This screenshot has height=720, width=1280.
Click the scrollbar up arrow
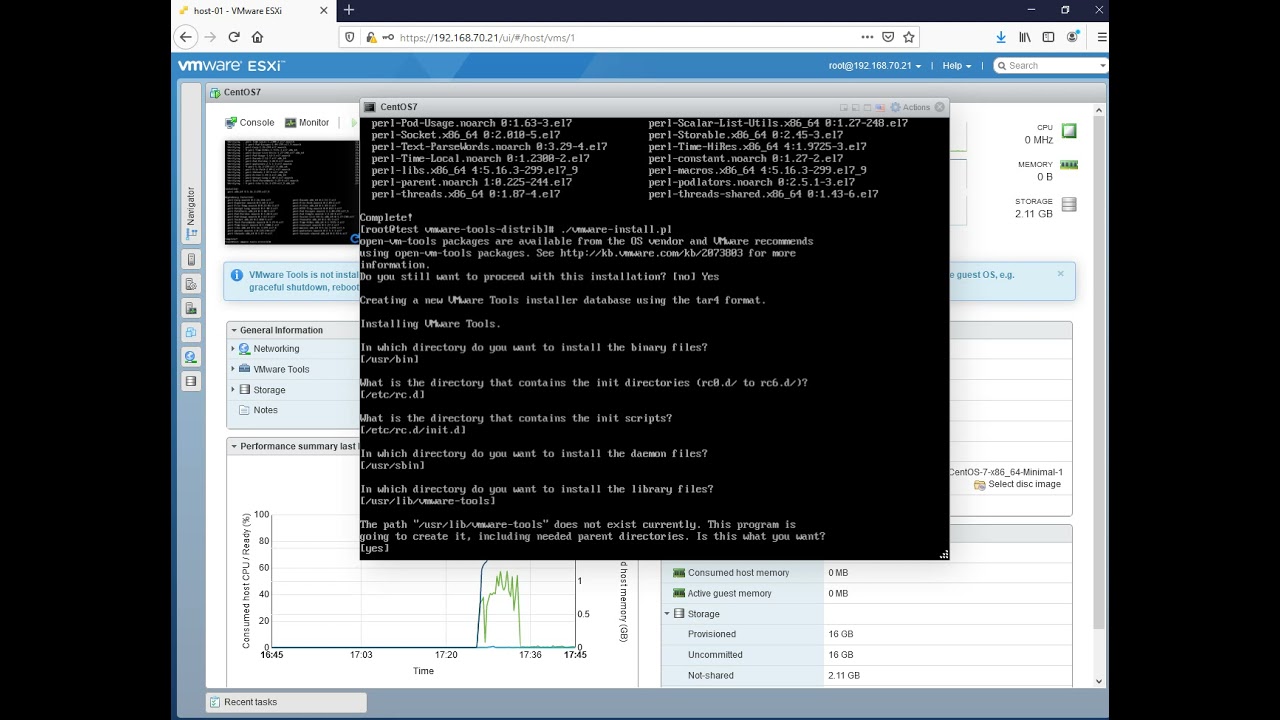click(1099, 111)
